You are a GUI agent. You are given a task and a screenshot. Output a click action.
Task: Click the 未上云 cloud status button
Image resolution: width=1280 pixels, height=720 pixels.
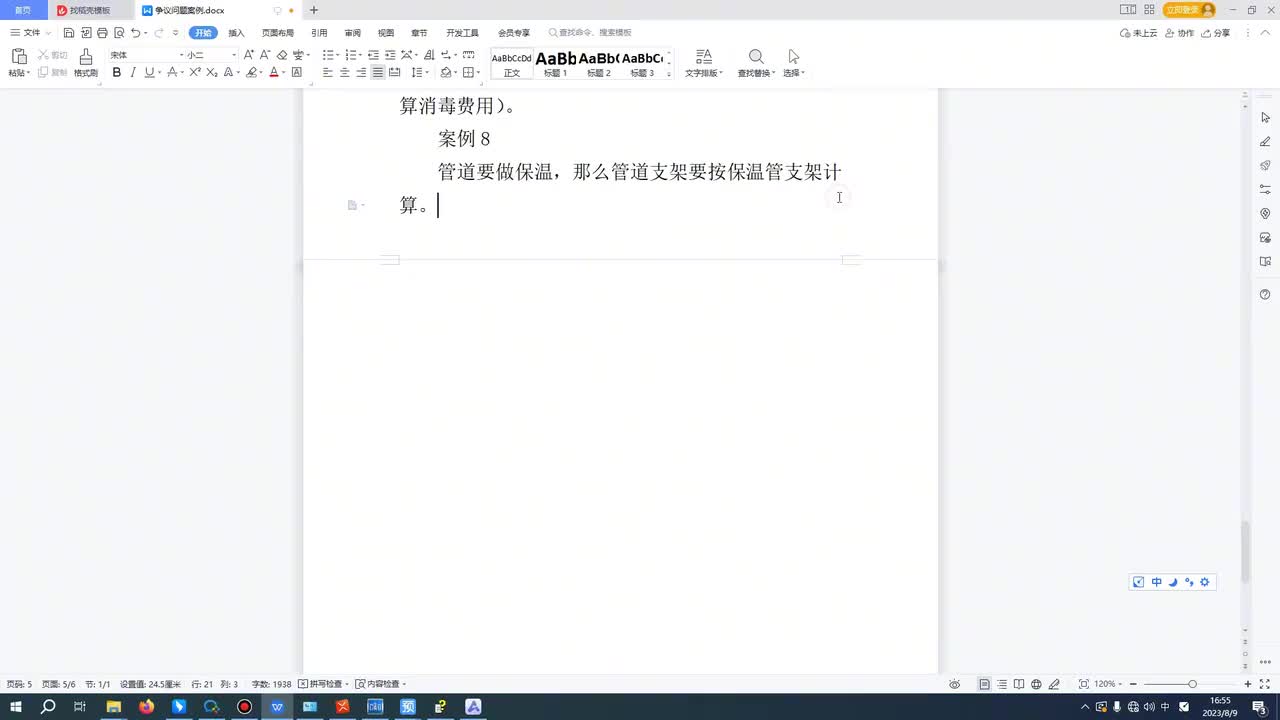[1139, 33]
